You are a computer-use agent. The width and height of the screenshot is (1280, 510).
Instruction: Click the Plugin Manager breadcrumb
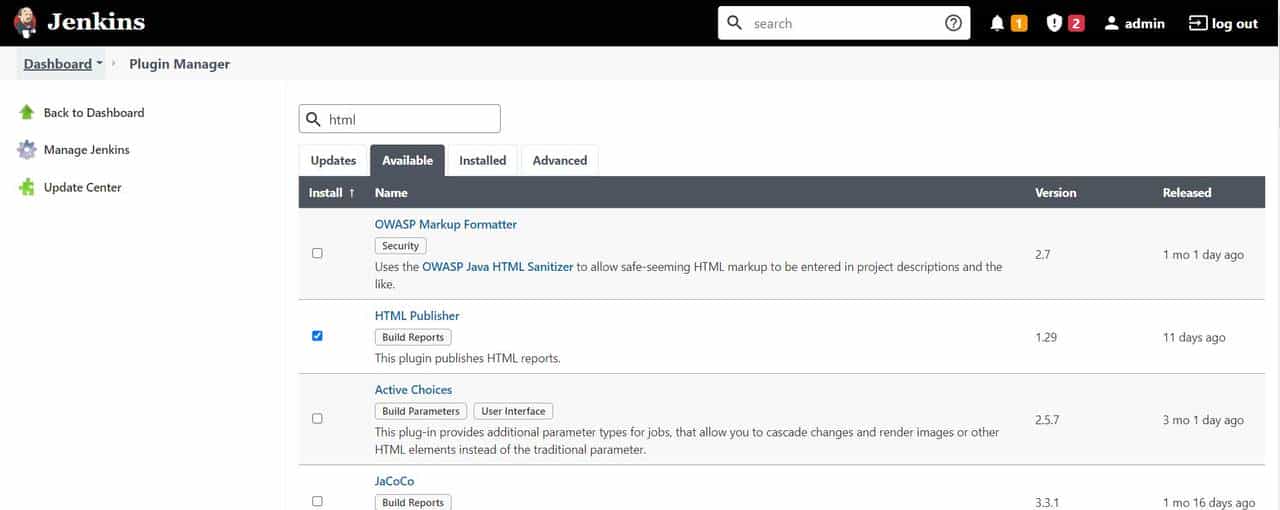pyautogui.click(x=180, y=64)
